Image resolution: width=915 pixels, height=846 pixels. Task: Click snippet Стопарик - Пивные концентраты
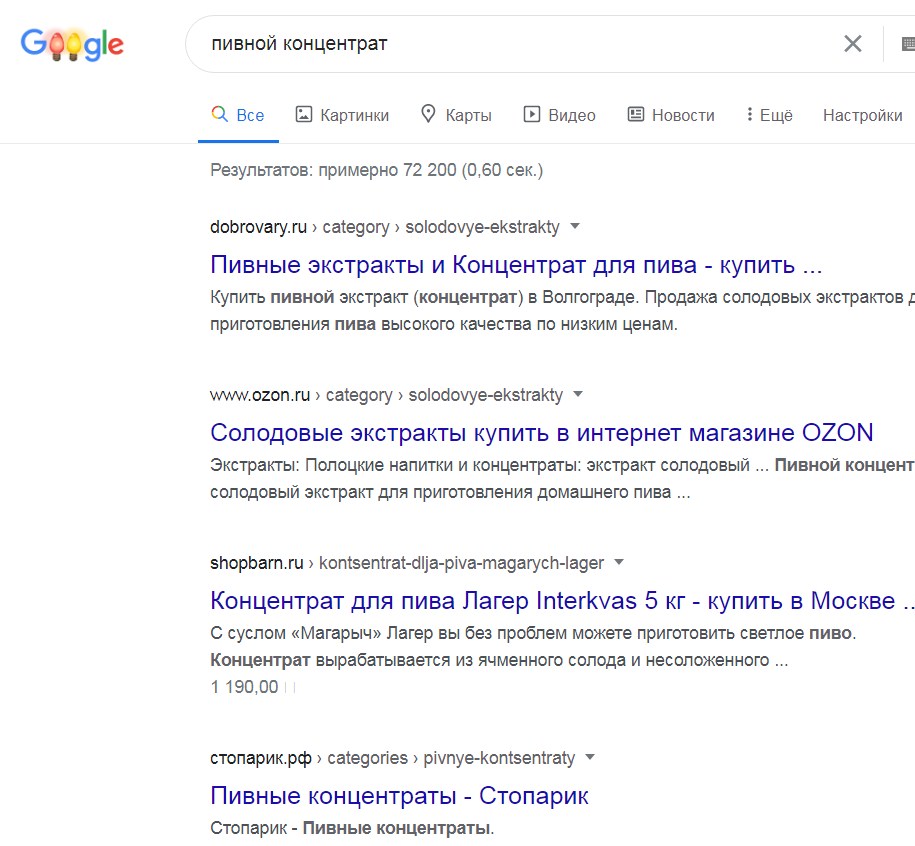click(352, 828)
